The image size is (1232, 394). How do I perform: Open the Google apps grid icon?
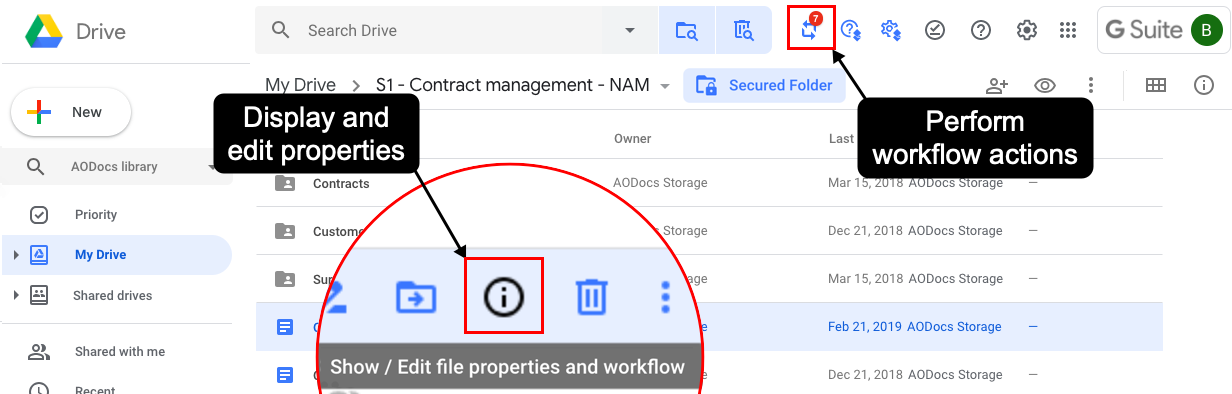(x=1068, y=30)
